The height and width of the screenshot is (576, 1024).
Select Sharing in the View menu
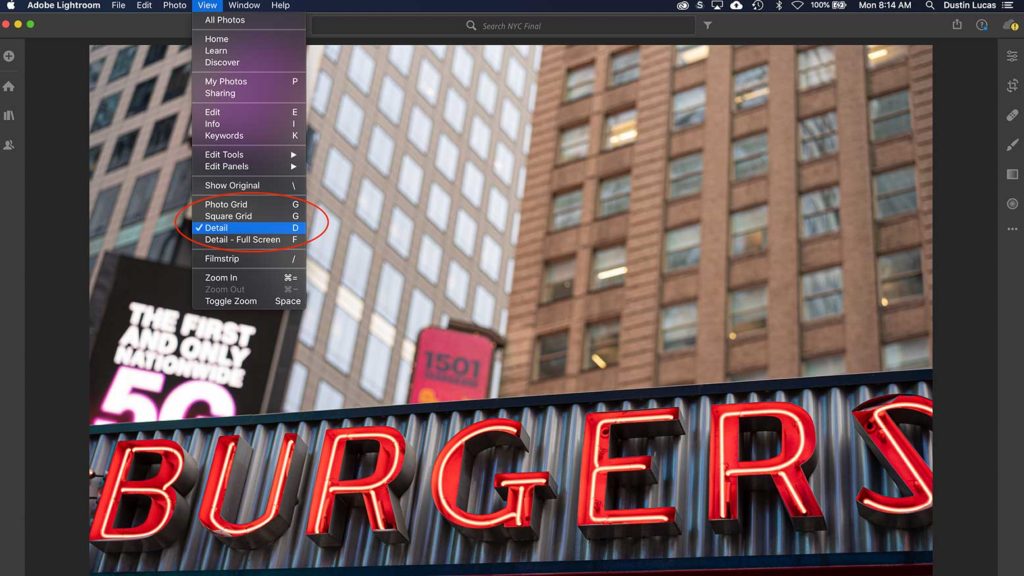coord(248,93)
